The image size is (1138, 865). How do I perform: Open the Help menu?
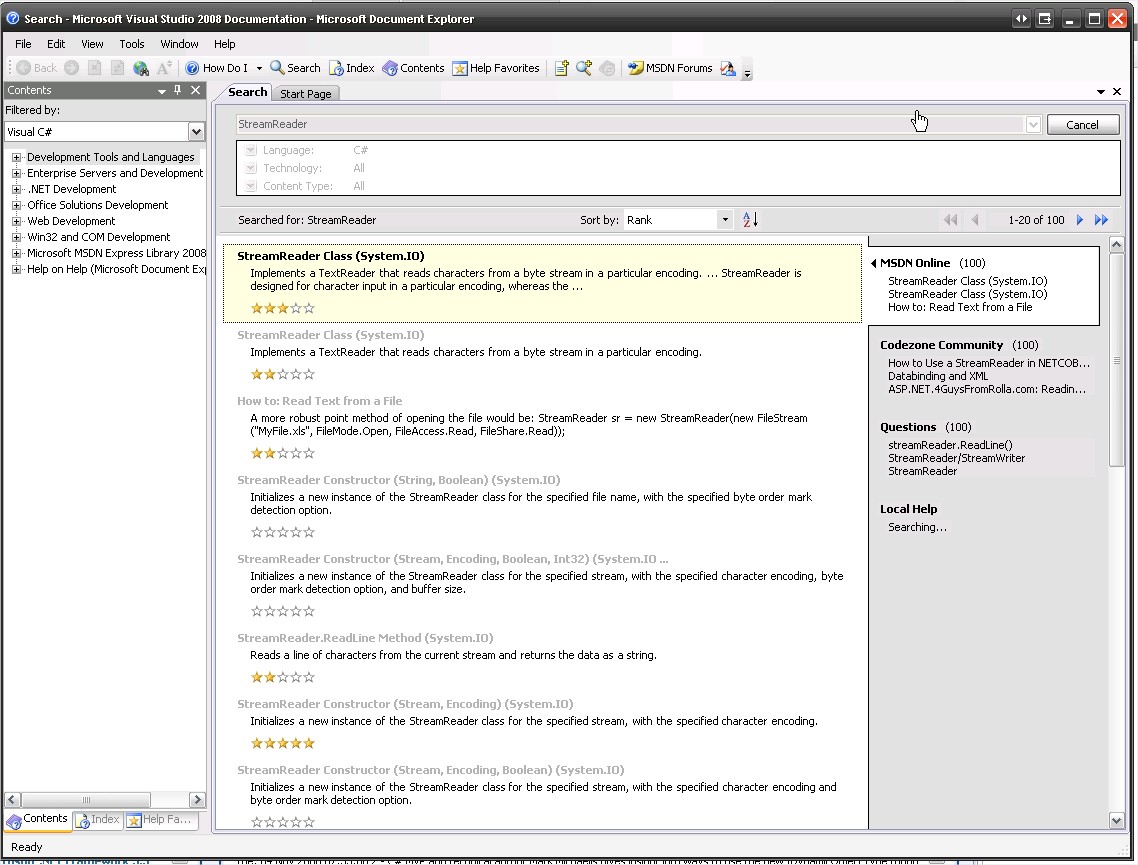tap(224, 44)
